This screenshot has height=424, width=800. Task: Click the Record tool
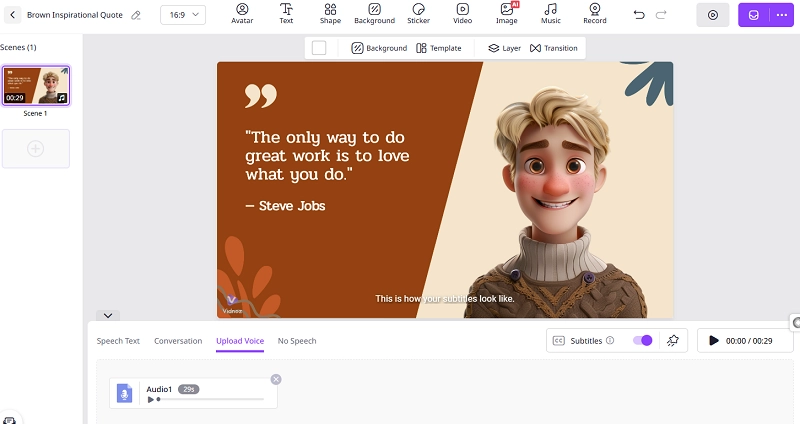point(595,13)
